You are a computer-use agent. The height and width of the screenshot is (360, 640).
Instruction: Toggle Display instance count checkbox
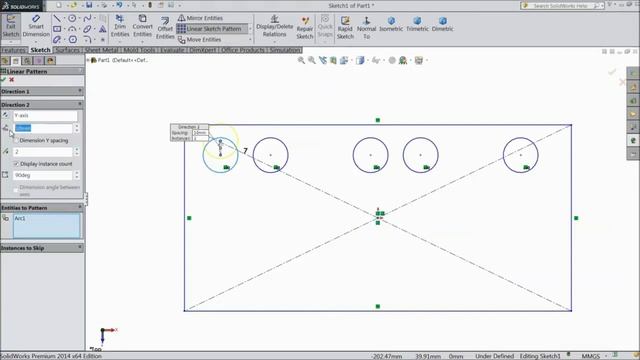pos(16,164)
